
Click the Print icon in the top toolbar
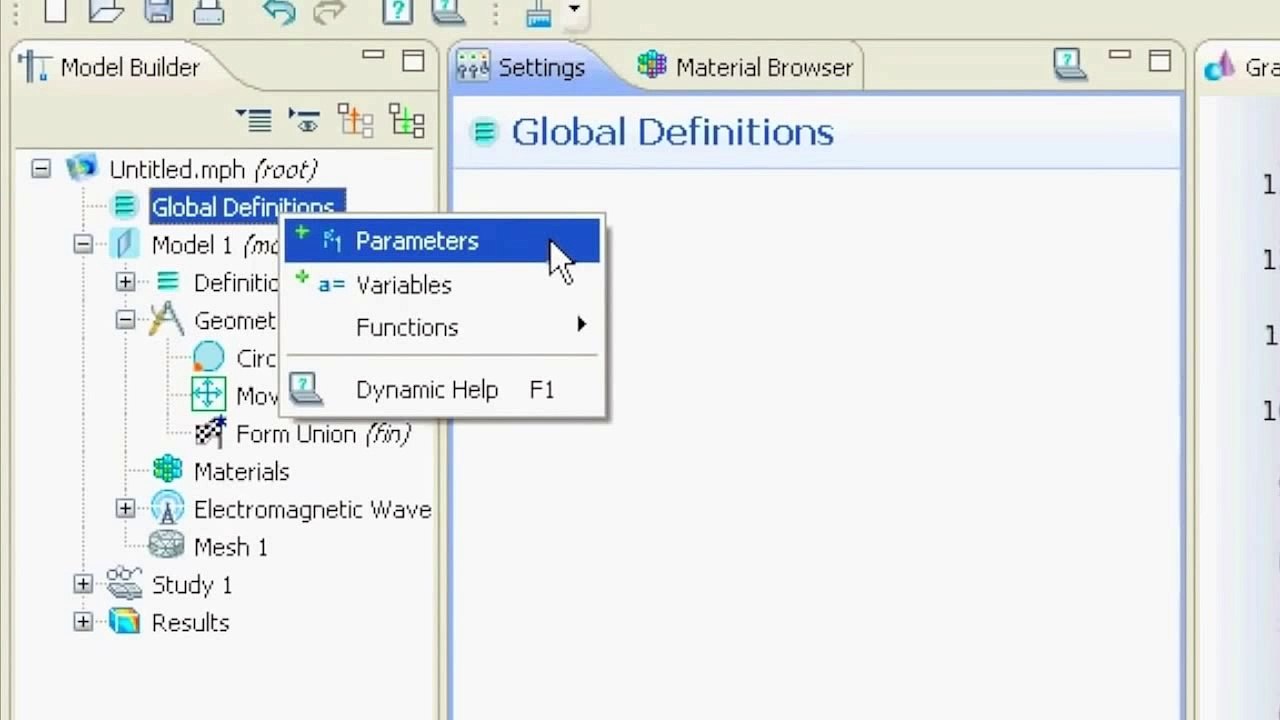tap(209, 10)
